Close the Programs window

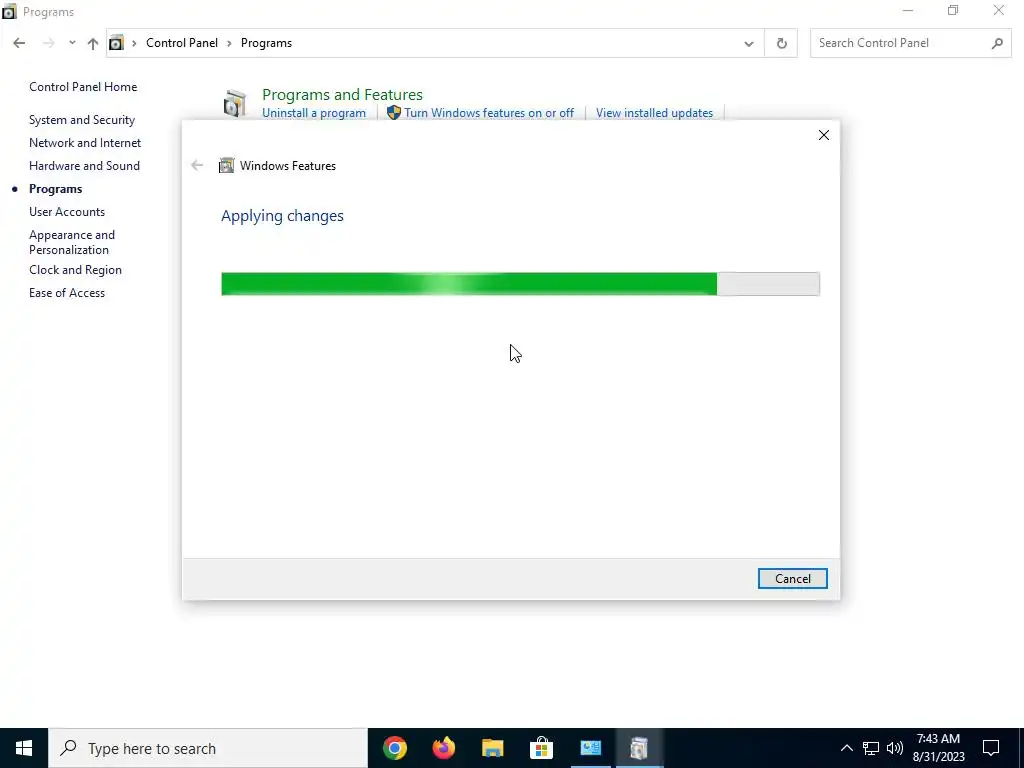[x=999, y=10]
